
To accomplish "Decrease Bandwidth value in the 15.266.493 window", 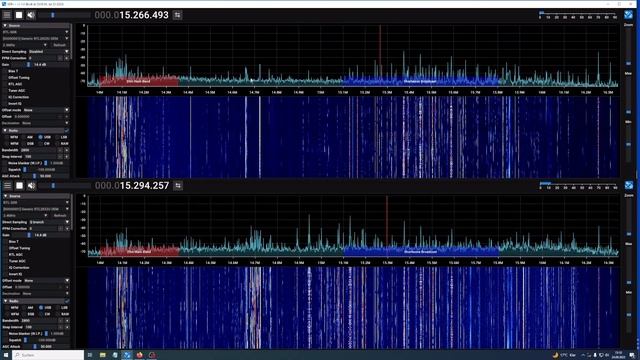I will coord(60,150).
